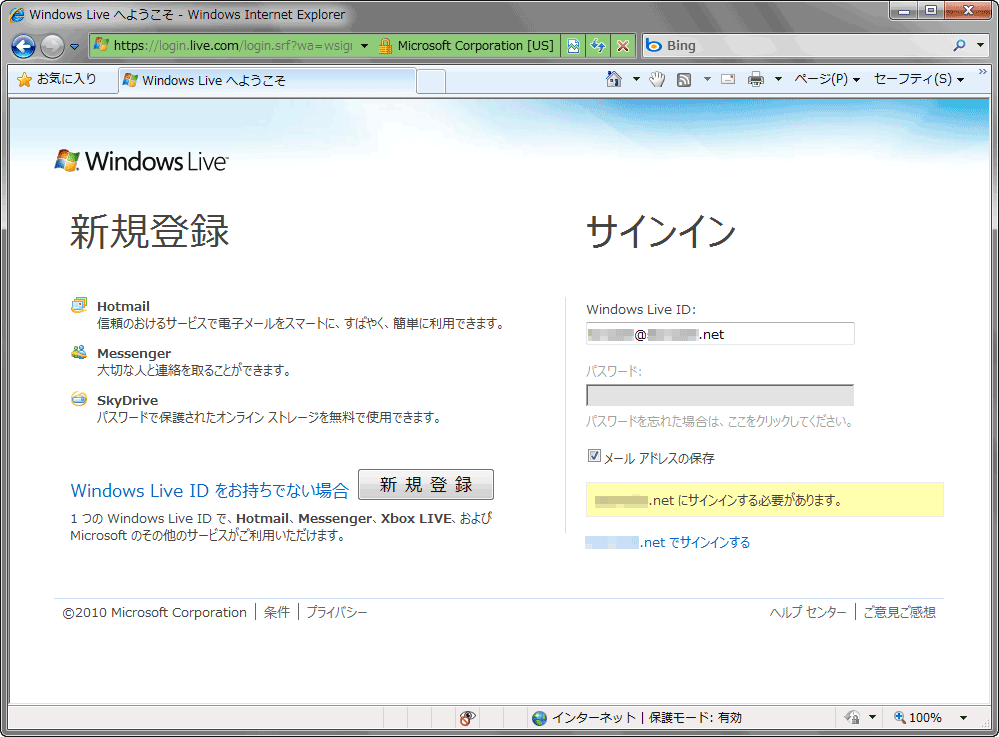Click the Home icon in command bar
Screen dimensions: 999x737
tap(614, 79)
